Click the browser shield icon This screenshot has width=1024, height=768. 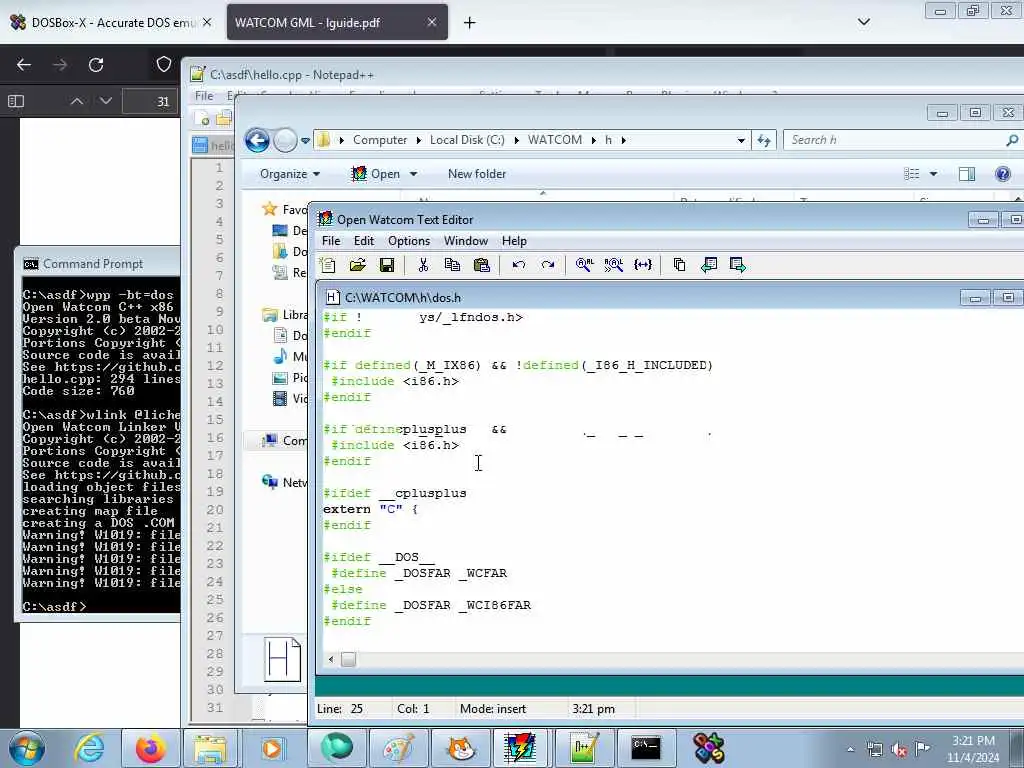pos(164,64)
